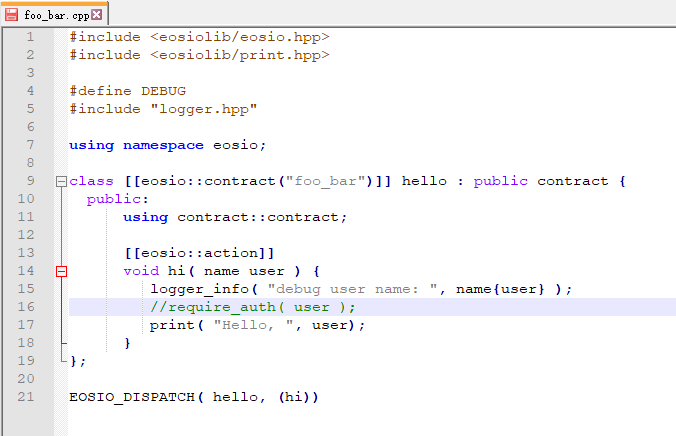
Task: Click the 'class' keyword on line 9
Action: coord(91,181)
